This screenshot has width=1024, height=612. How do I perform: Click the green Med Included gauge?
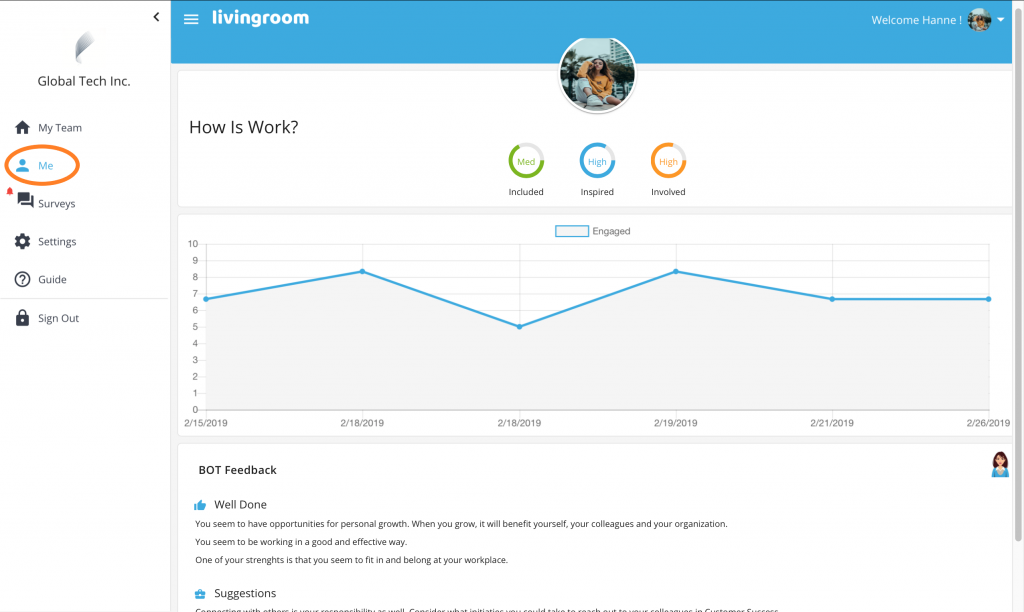(526, 161)
